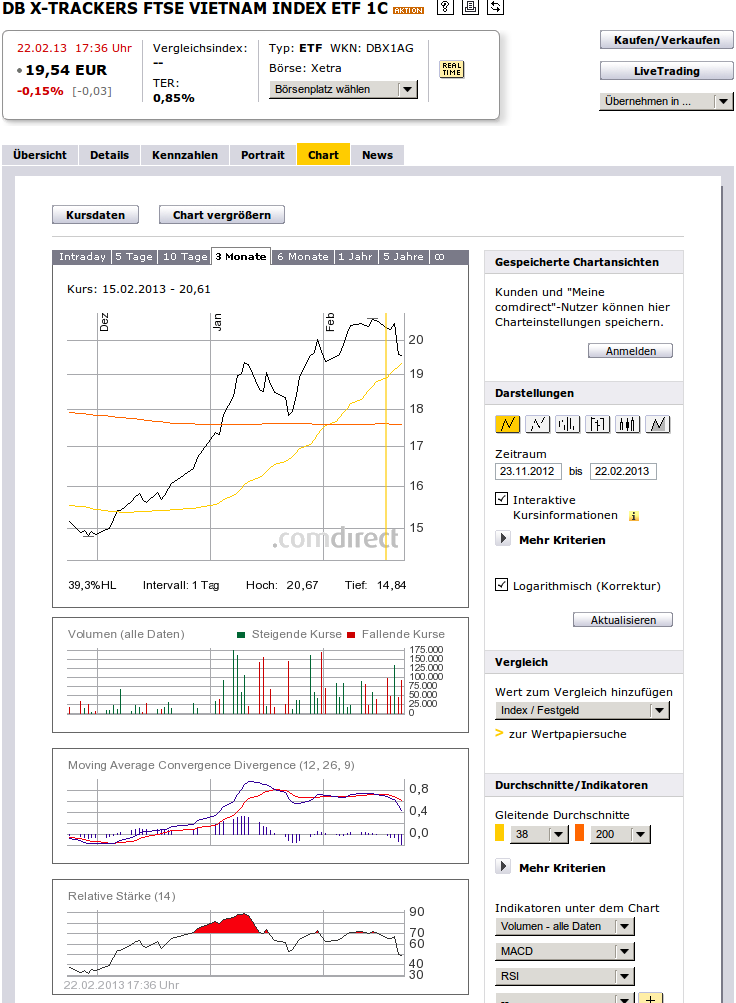Click the orange 200-day average color swatch

pyautogui.click(x=579, y=833)
